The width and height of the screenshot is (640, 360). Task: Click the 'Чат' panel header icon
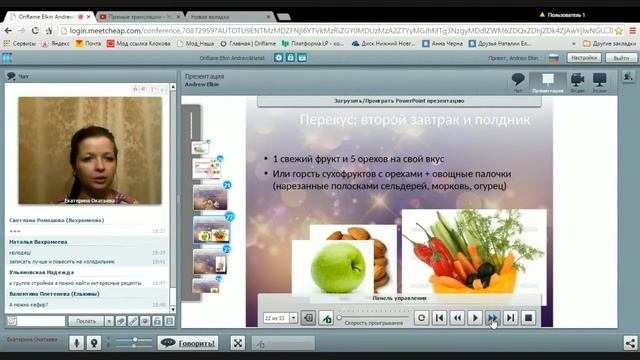click(x=11, y=76)
